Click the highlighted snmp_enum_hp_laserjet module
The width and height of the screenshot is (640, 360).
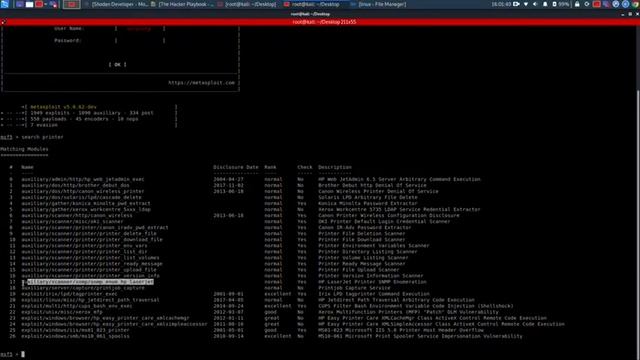point(88,282)
